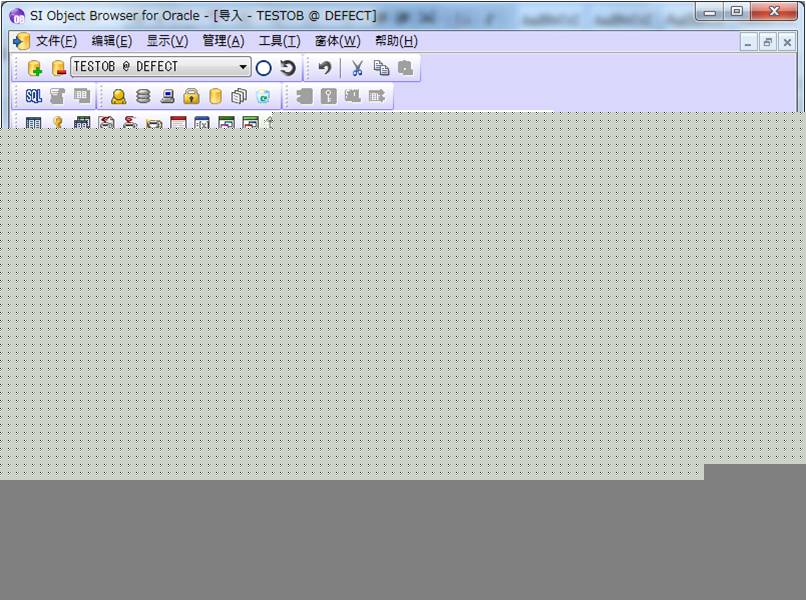
Task: Restore down the inner MDI child window
Action: (767, 43)
